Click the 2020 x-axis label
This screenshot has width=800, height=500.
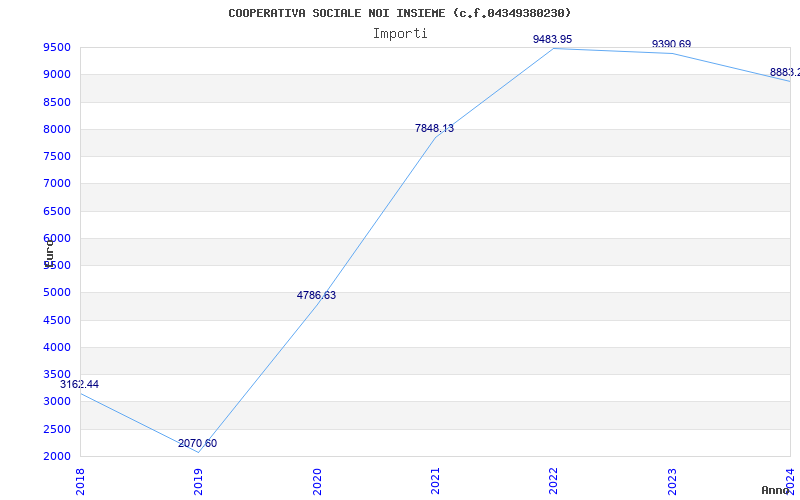coord(317,482)
